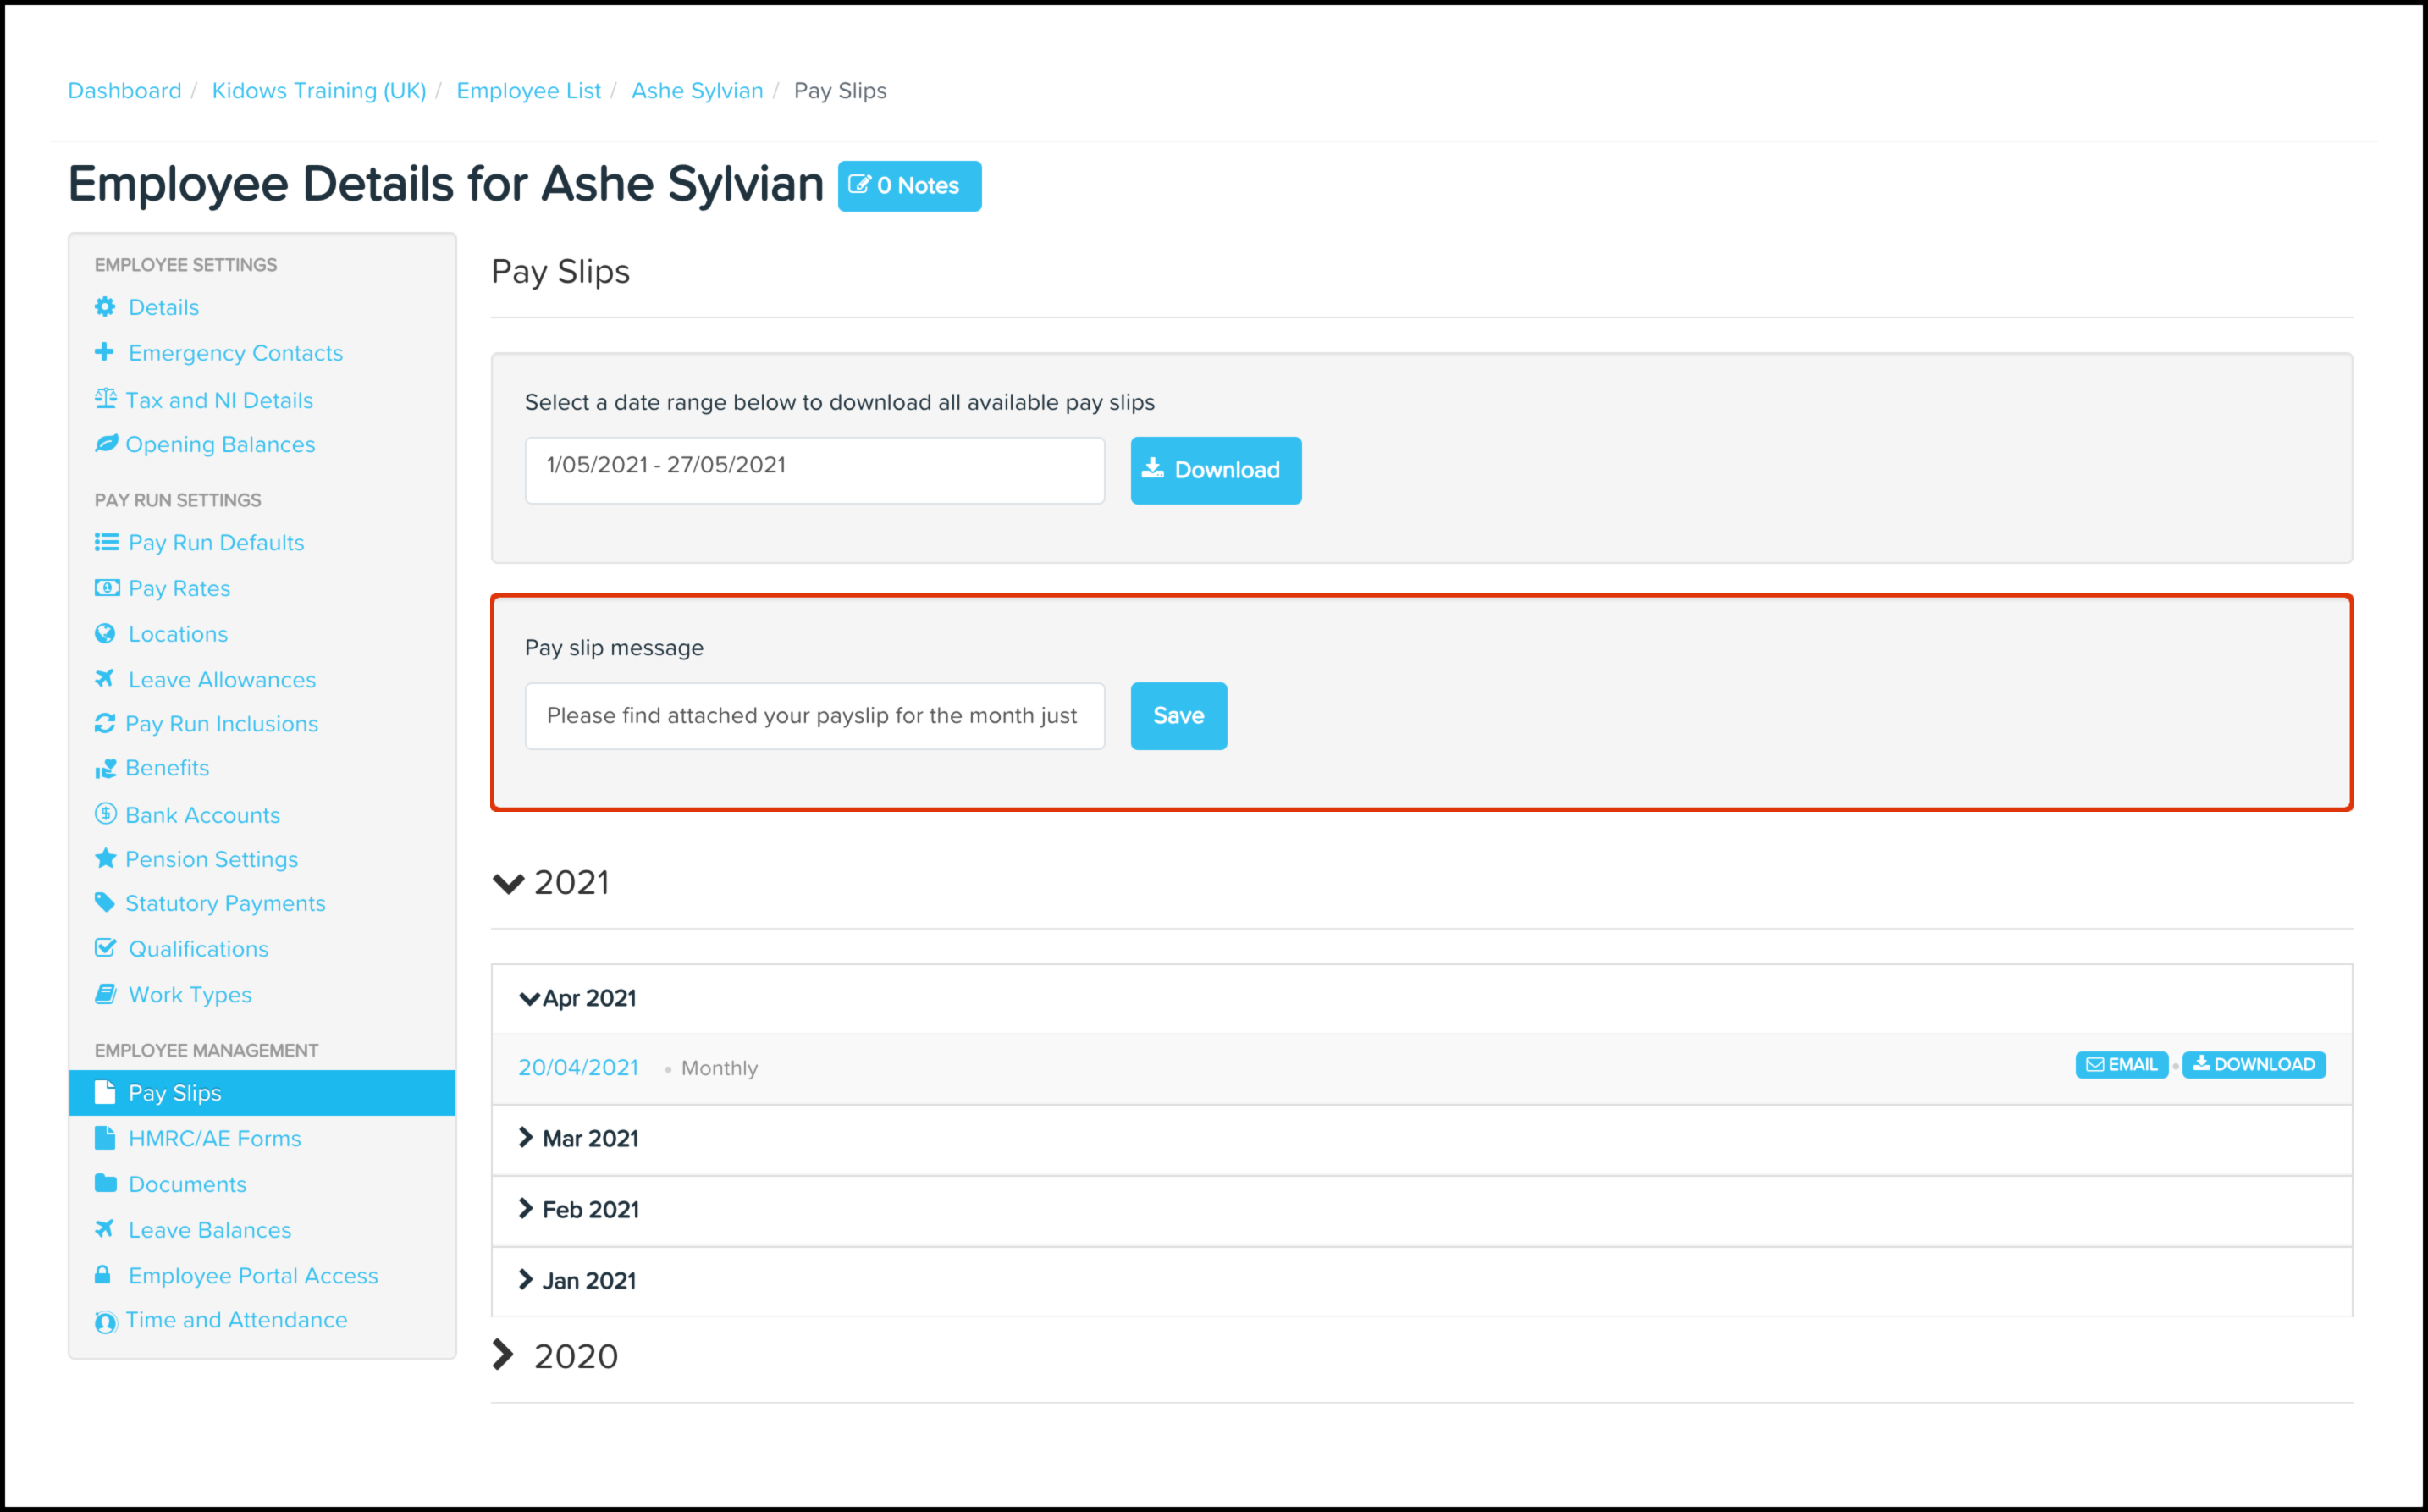Open HMRC/AE Forms in the sidebar
Viewport: 2428px width, 1512px height.
214,1138
